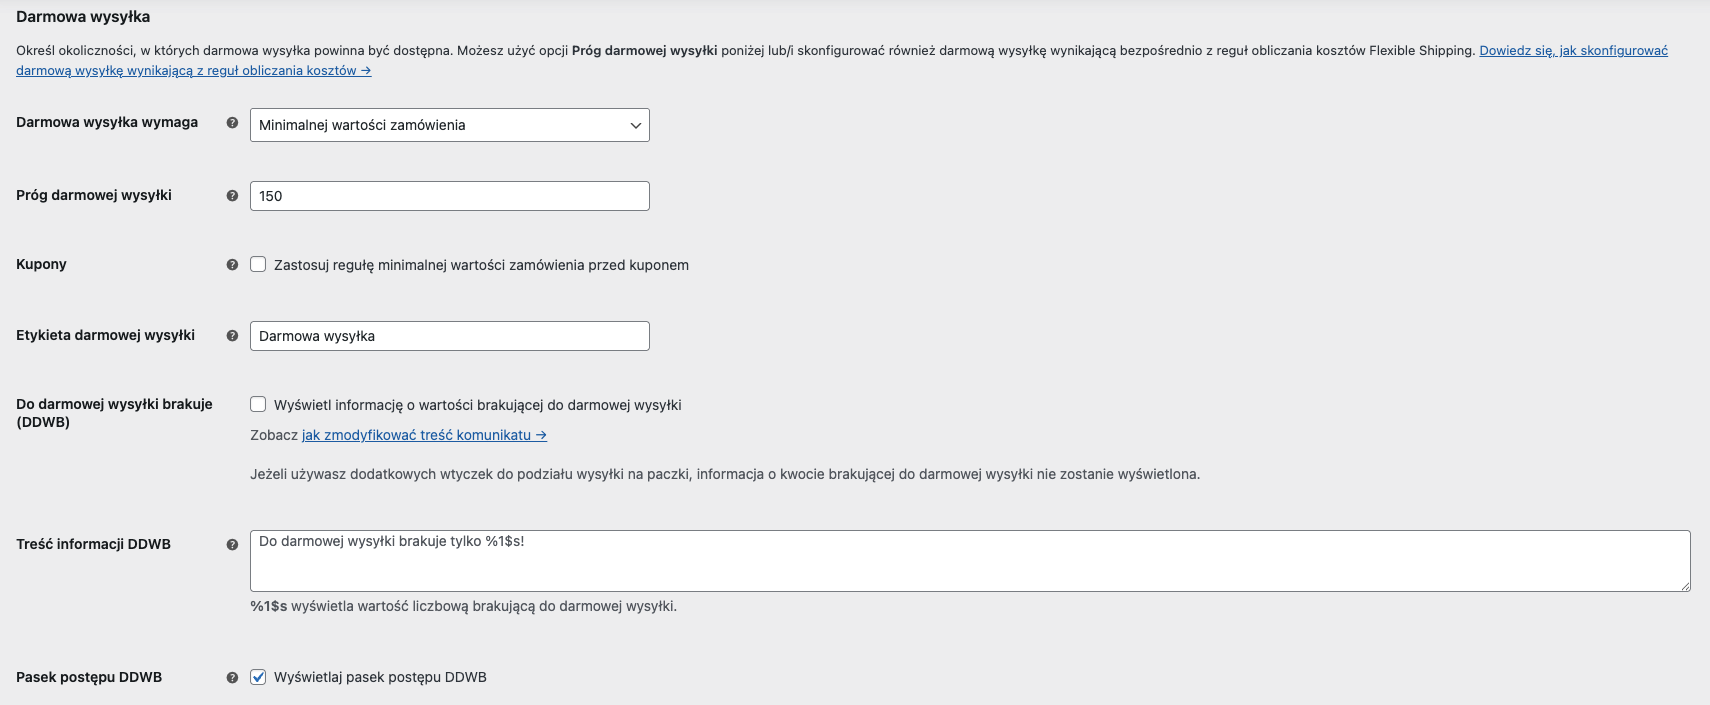Enable minimum order rule before coupon checkbox
Viewport: 1710px width, 705px height.
(x=258, y=265)
